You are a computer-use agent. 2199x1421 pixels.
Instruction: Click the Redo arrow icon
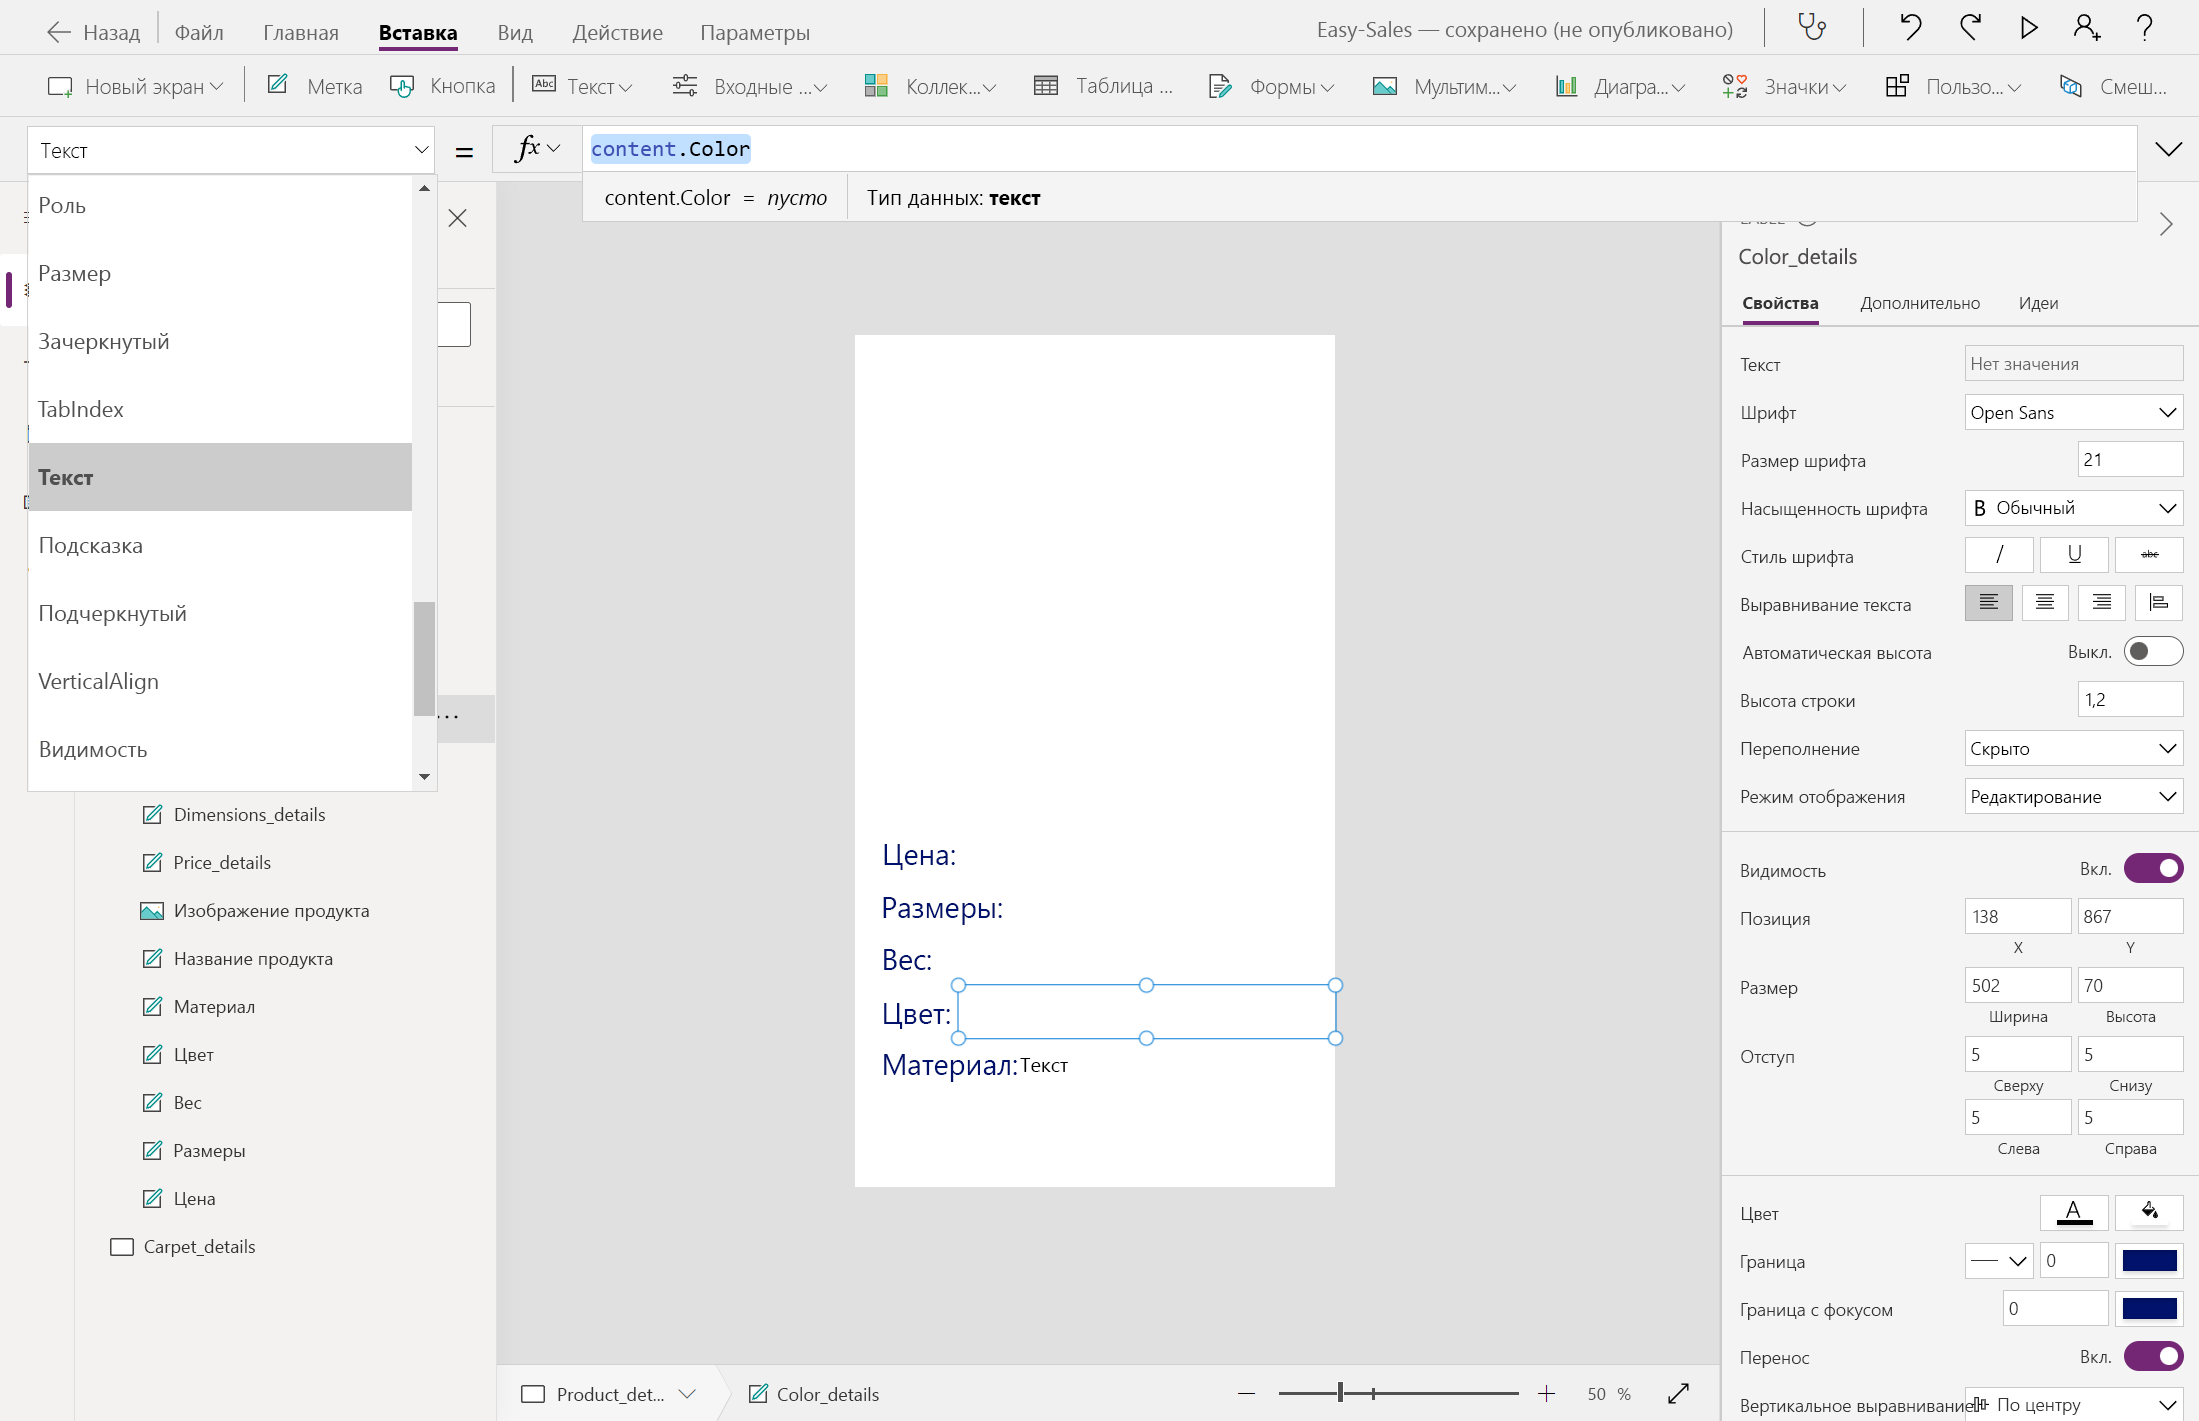click(1970, 27)
